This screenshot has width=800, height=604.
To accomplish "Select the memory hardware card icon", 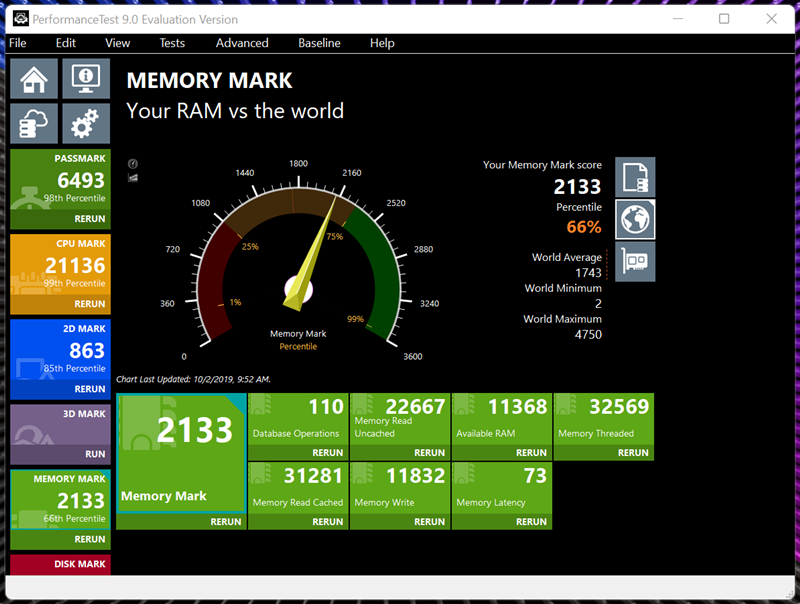I will (635, 262).
